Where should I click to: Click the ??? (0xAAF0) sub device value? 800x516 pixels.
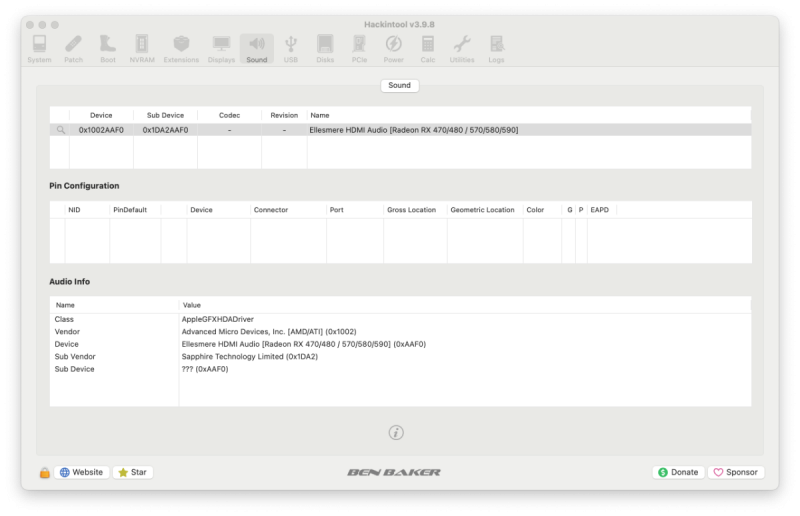point(205,369)
